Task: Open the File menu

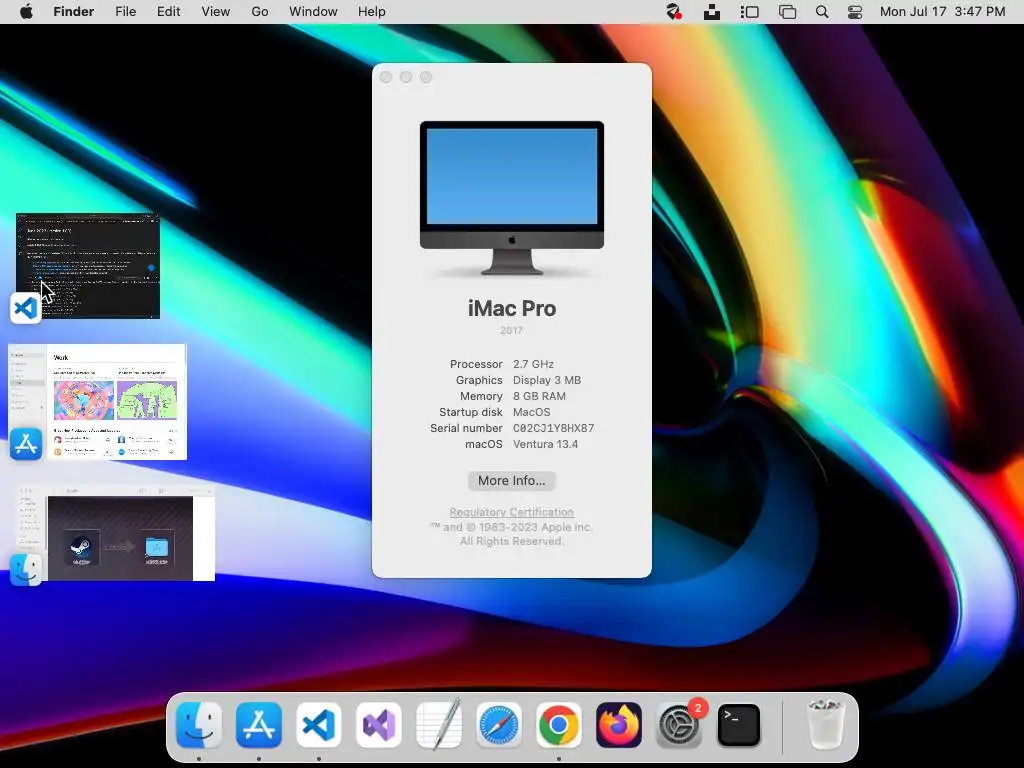Action: click(125, 12)
